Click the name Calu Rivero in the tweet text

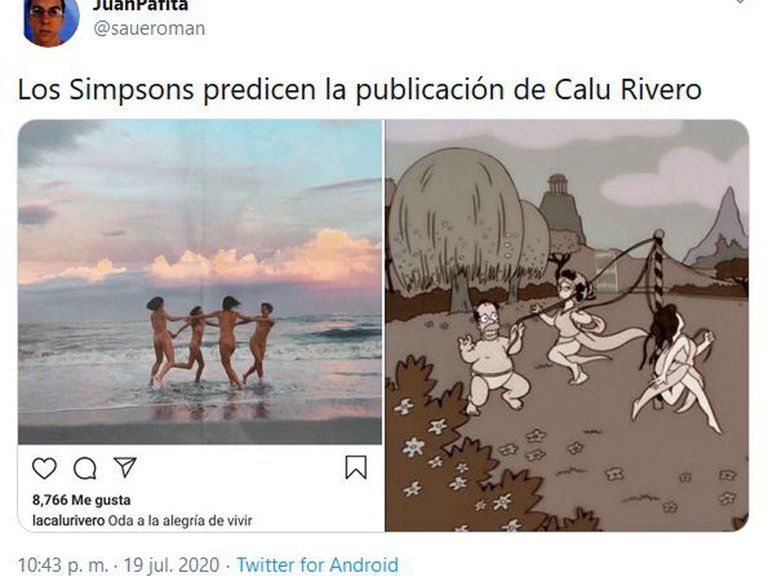pos(628,90)
